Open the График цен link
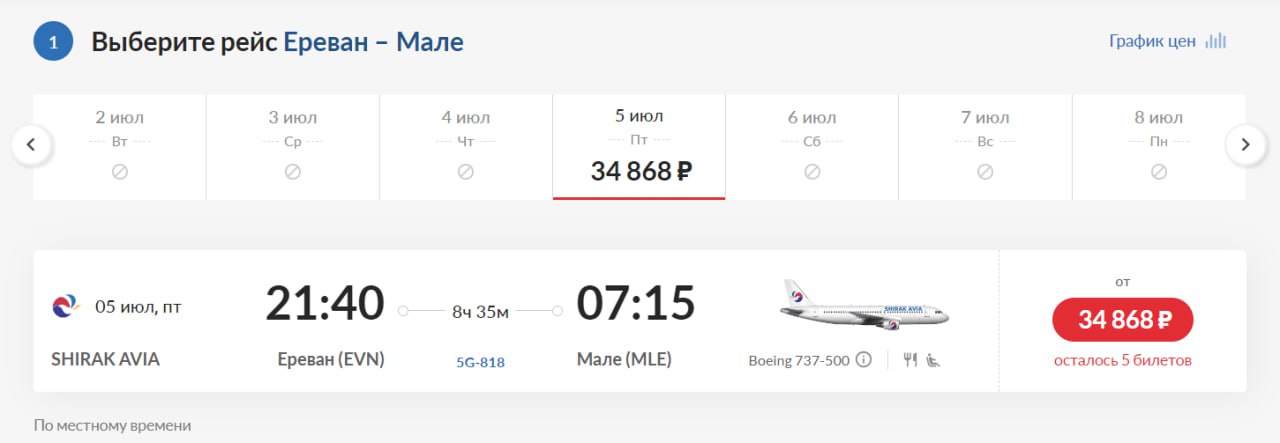The height and width of the screenshot is (443, 1280). 1152,41
